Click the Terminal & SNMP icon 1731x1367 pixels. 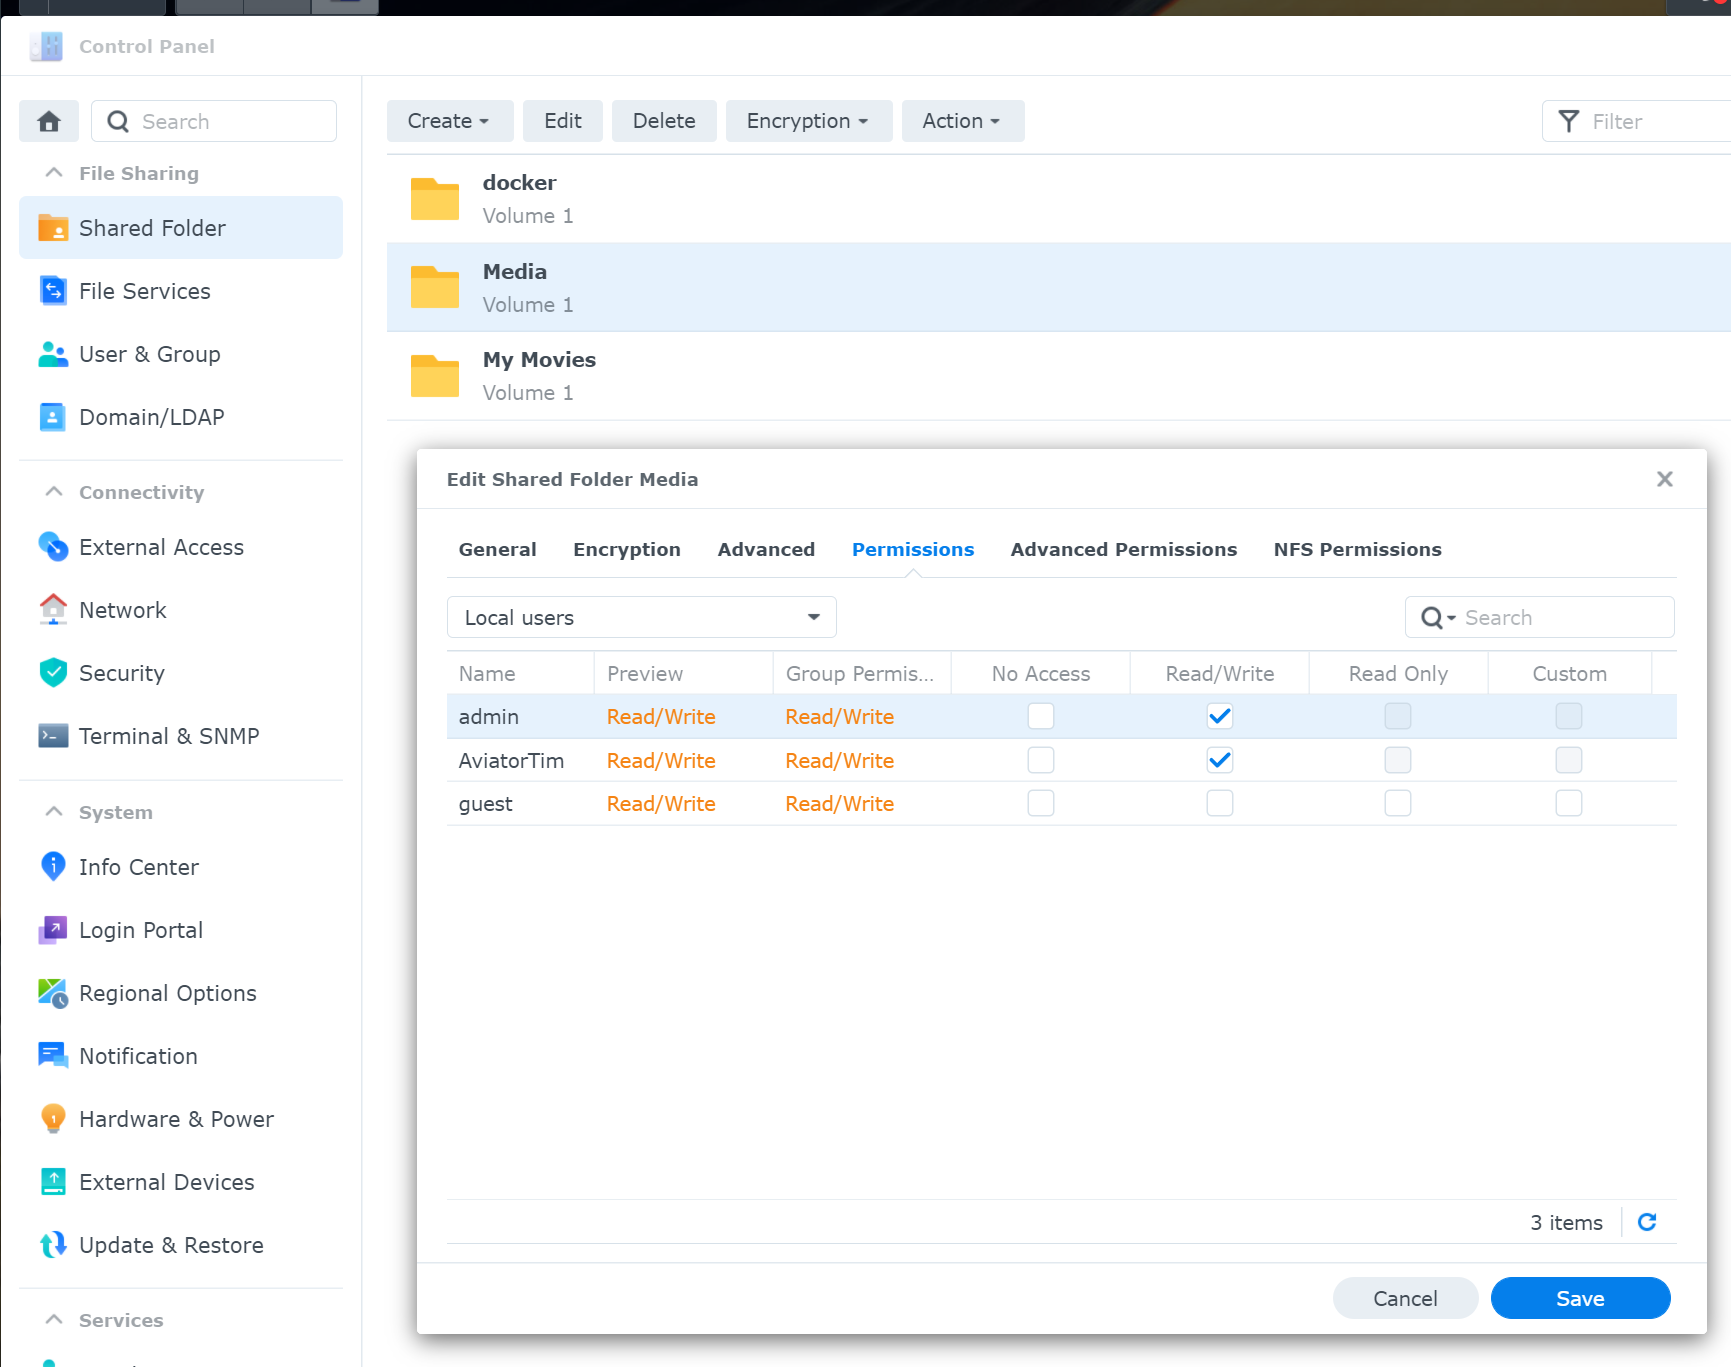53,736
